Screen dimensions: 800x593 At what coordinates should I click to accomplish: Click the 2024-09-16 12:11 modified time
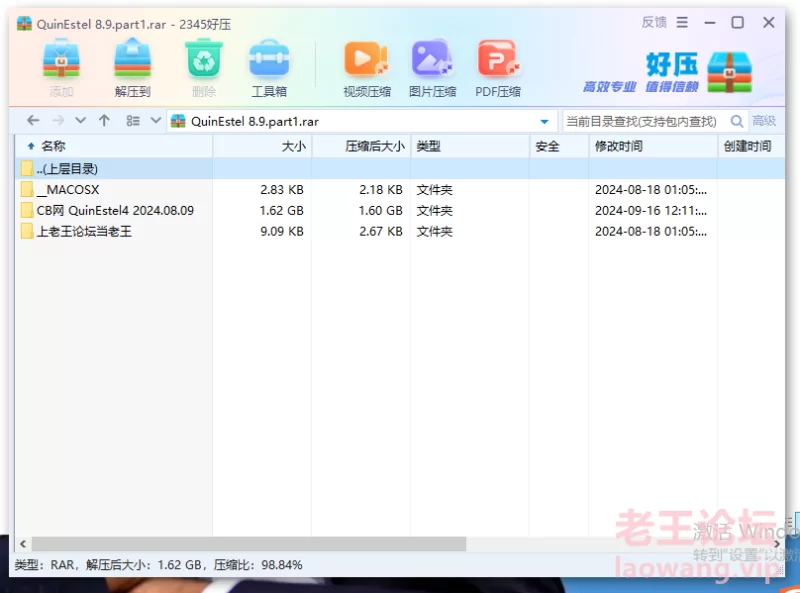pyautogui.click(x=651, y=211)
